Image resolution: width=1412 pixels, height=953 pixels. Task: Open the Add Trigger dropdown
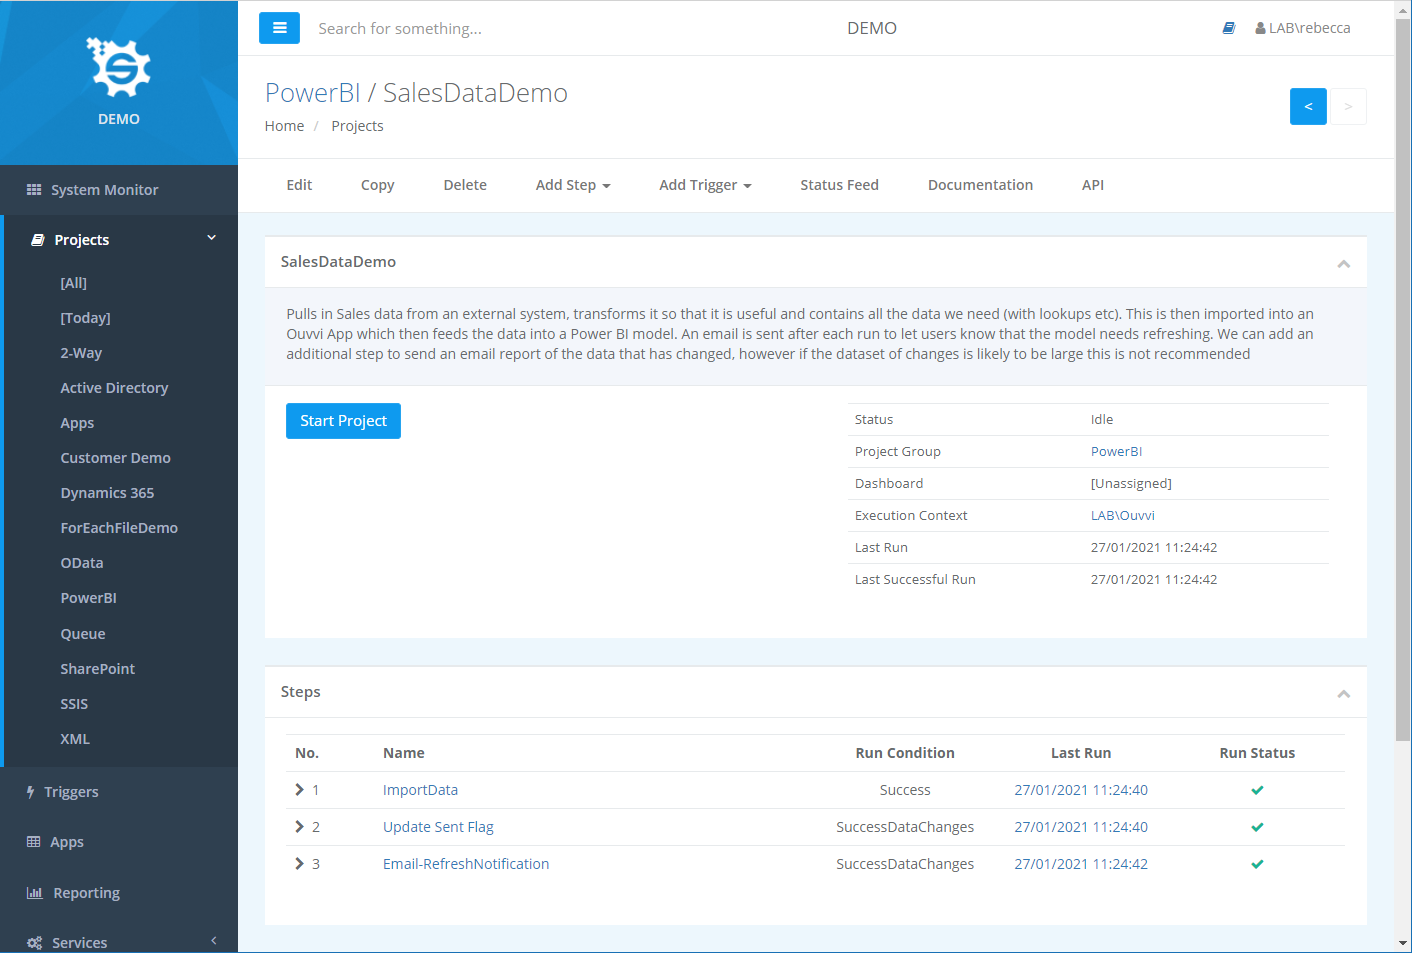(705, 185)
